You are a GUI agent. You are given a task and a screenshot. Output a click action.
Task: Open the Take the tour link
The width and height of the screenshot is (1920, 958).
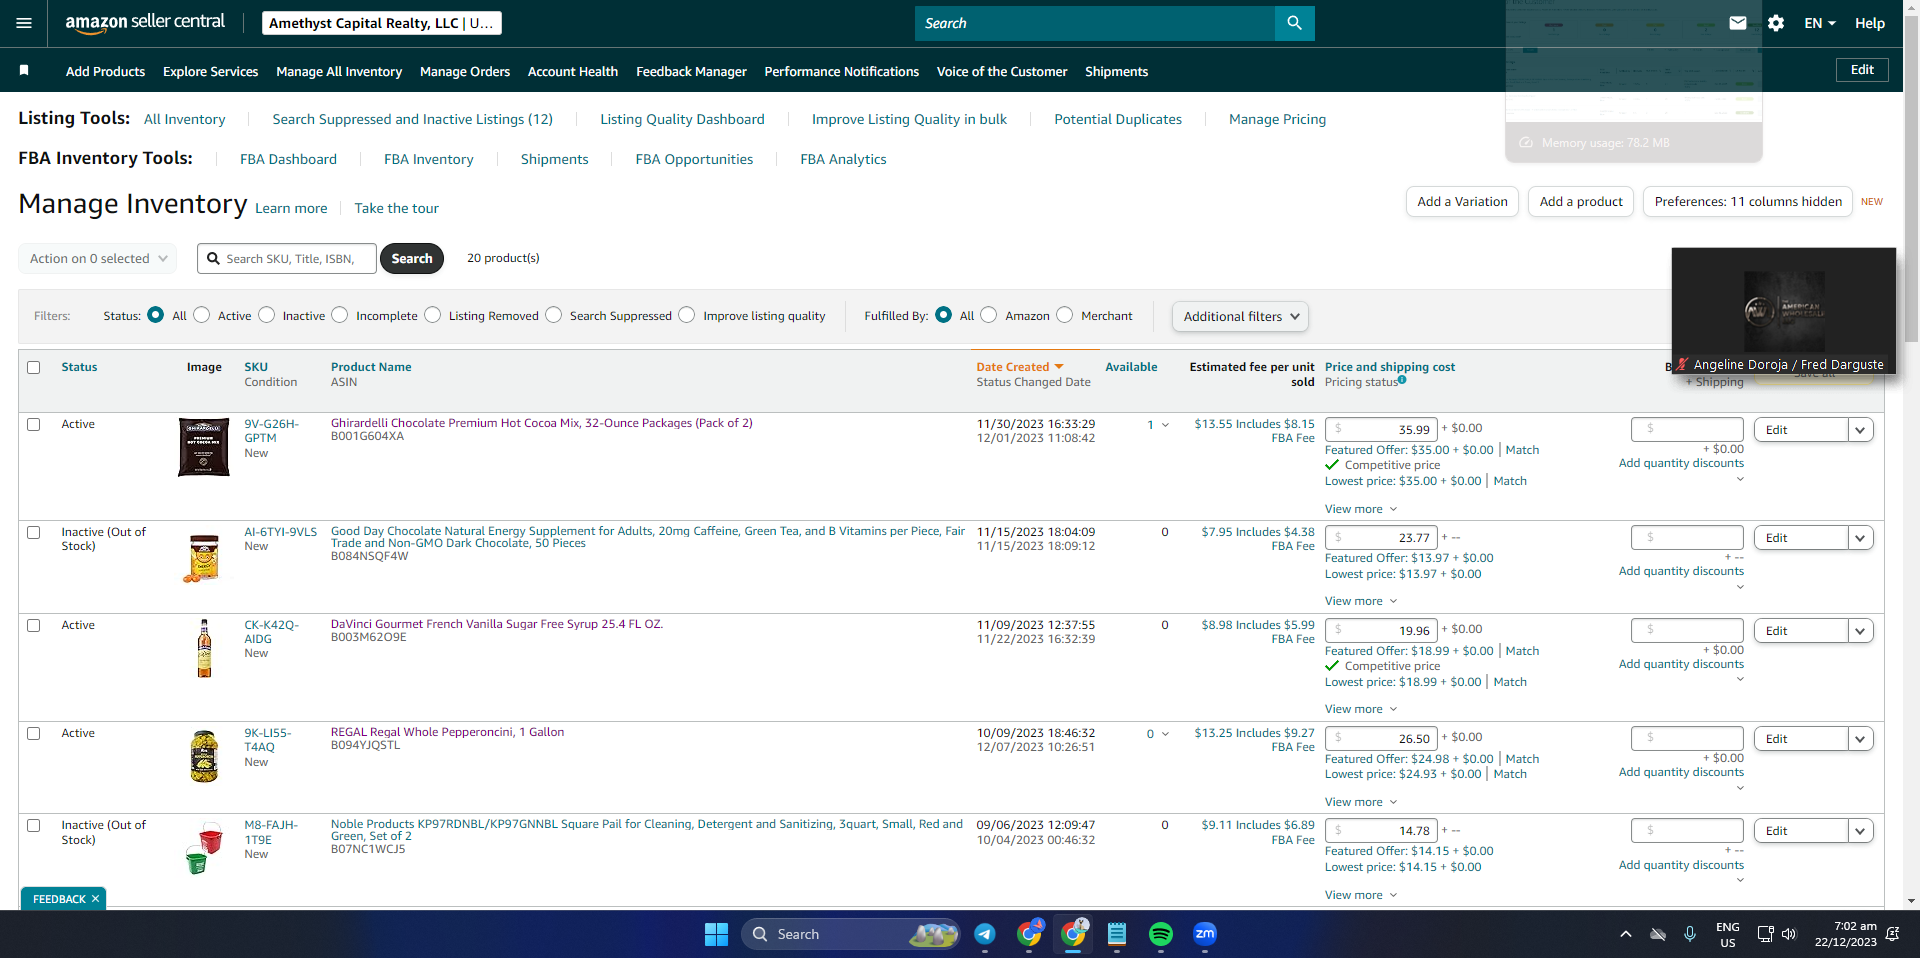tap(396, 208)
